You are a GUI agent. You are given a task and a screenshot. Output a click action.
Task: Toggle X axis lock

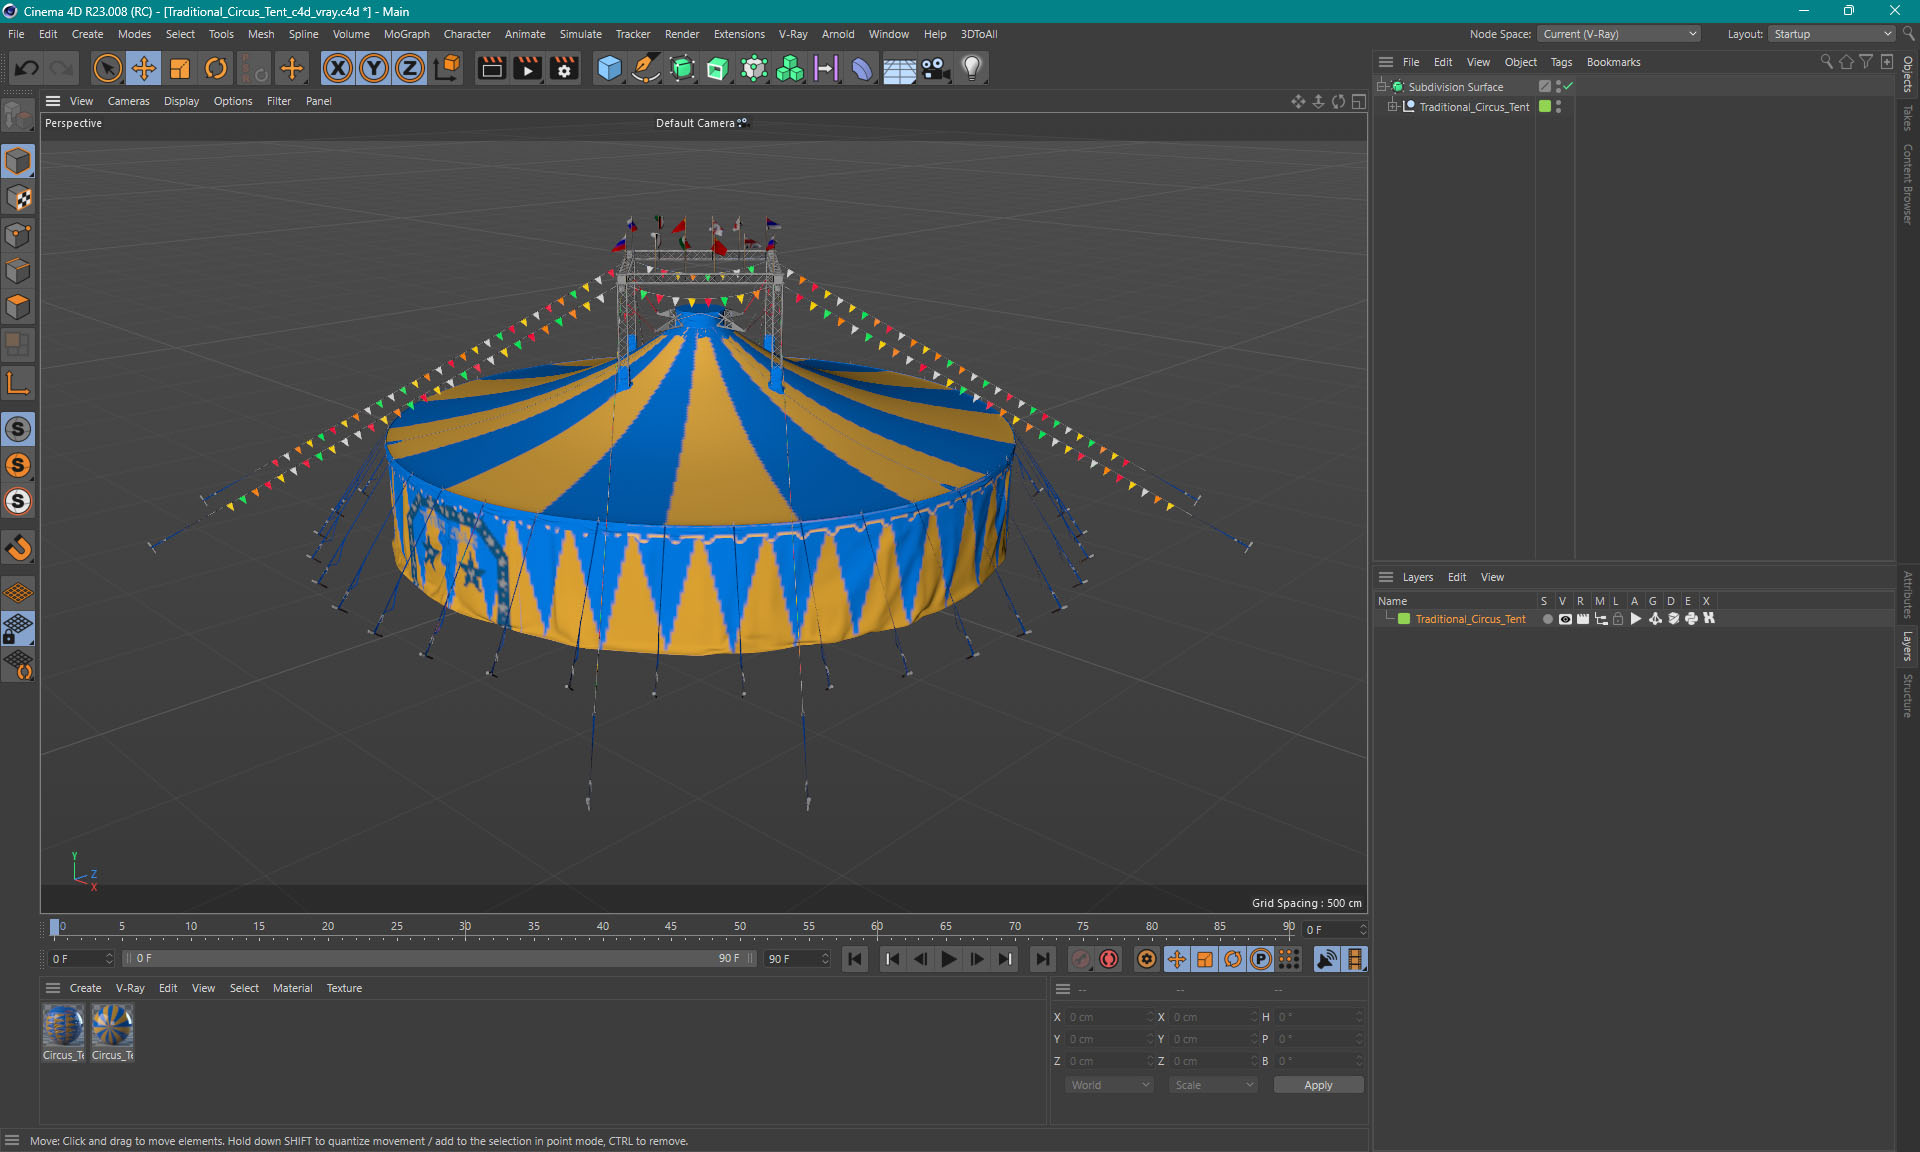point(338,68)
